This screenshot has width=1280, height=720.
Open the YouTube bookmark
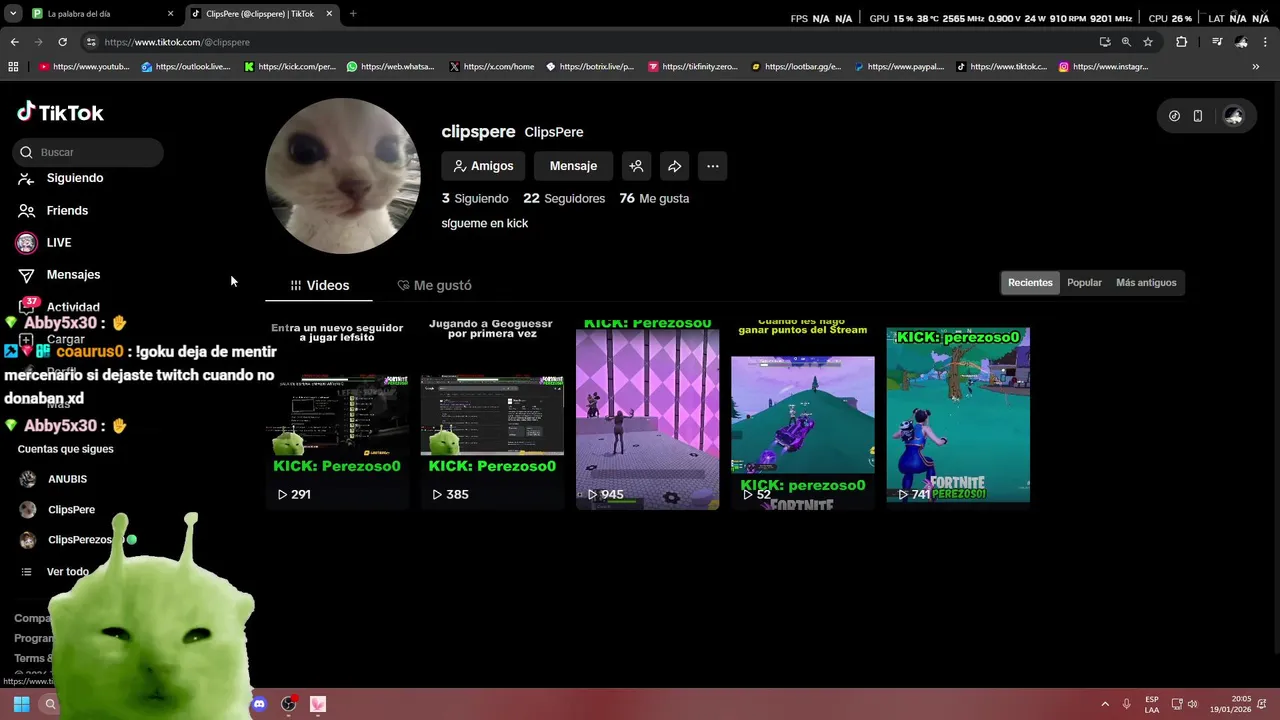pos(84,67)
